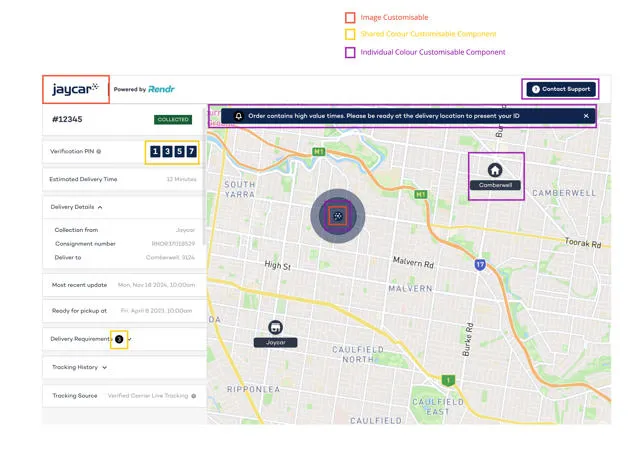640x456 pixels.
Task: Click the Verification PIN info icon
Action: coord(98,151)
